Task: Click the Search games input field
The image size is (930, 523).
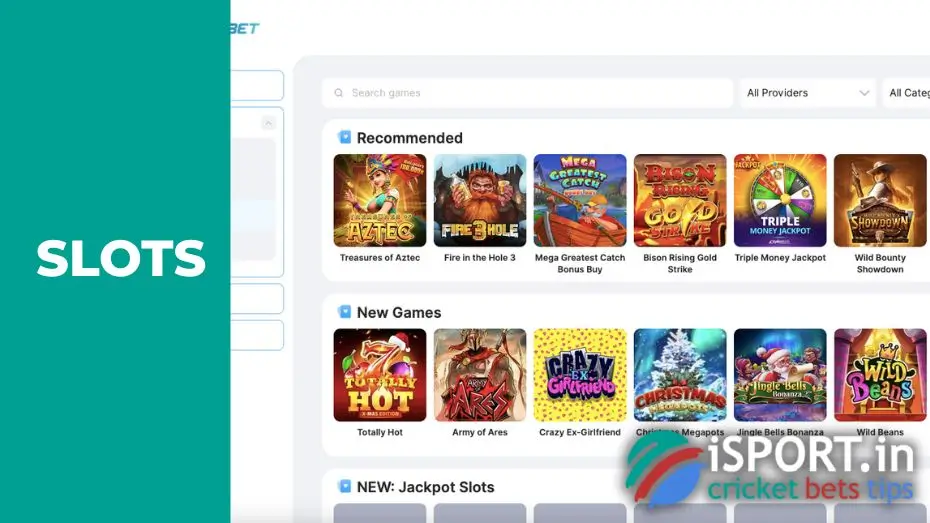Action: coord(527,93)
